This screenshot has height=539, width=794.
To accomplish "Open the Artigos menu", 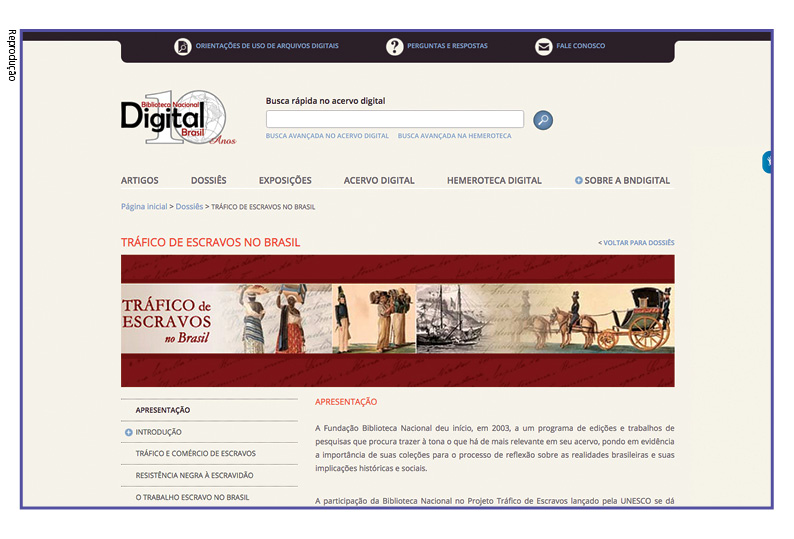I will point(140,181).
